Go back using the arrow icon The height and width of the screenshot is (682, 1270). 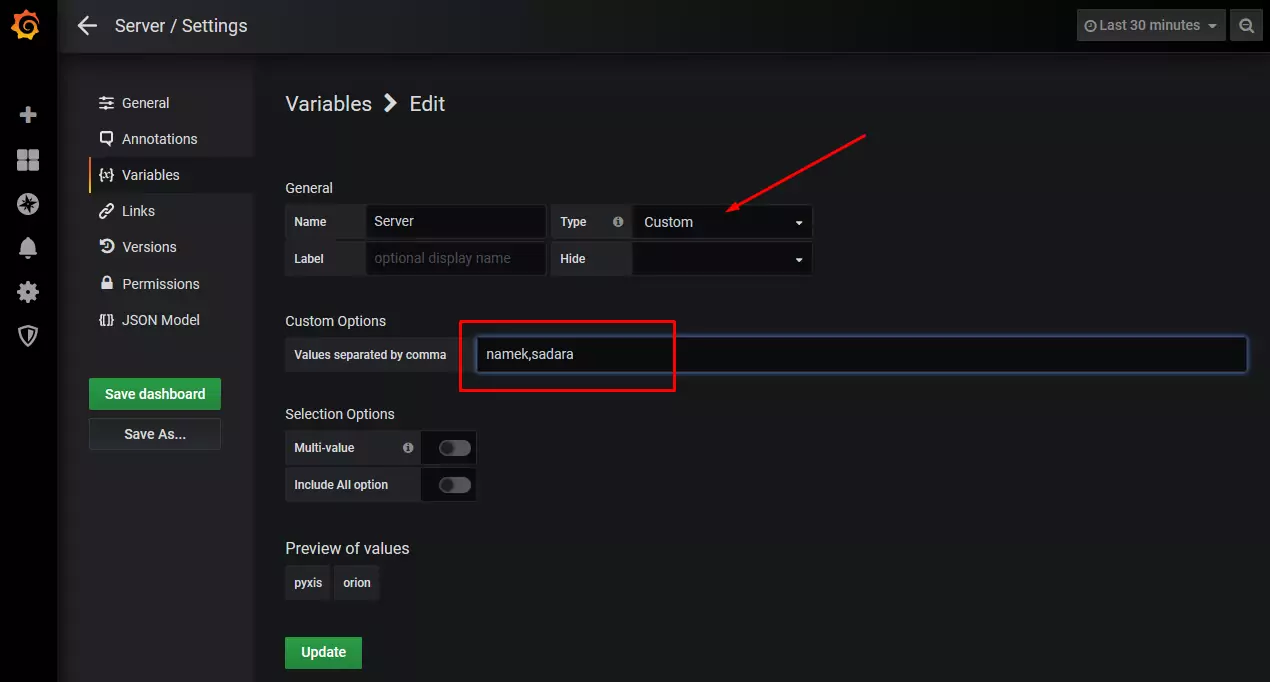click(88, 26)
